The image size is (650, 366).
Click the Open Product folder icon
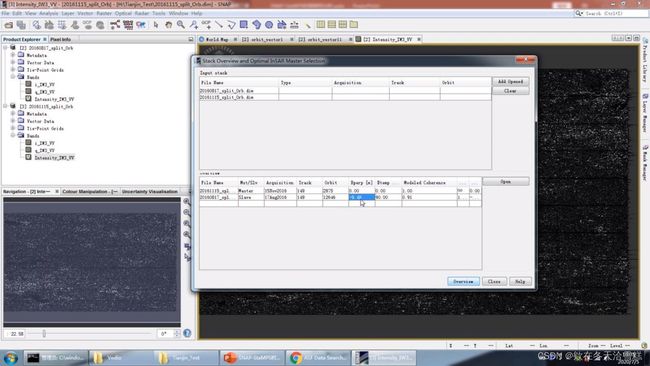click(8, 25)
